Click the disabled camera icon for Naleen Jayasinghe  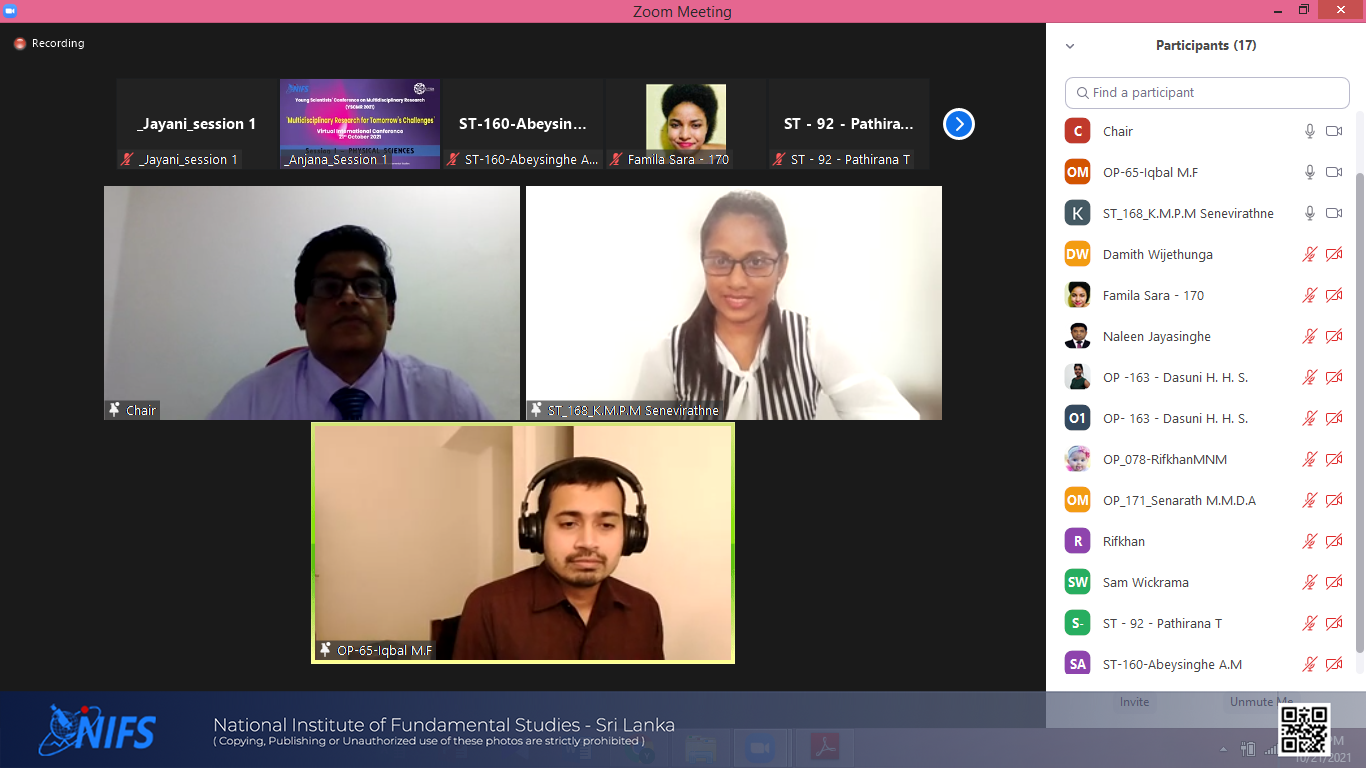coord(1333,336)
